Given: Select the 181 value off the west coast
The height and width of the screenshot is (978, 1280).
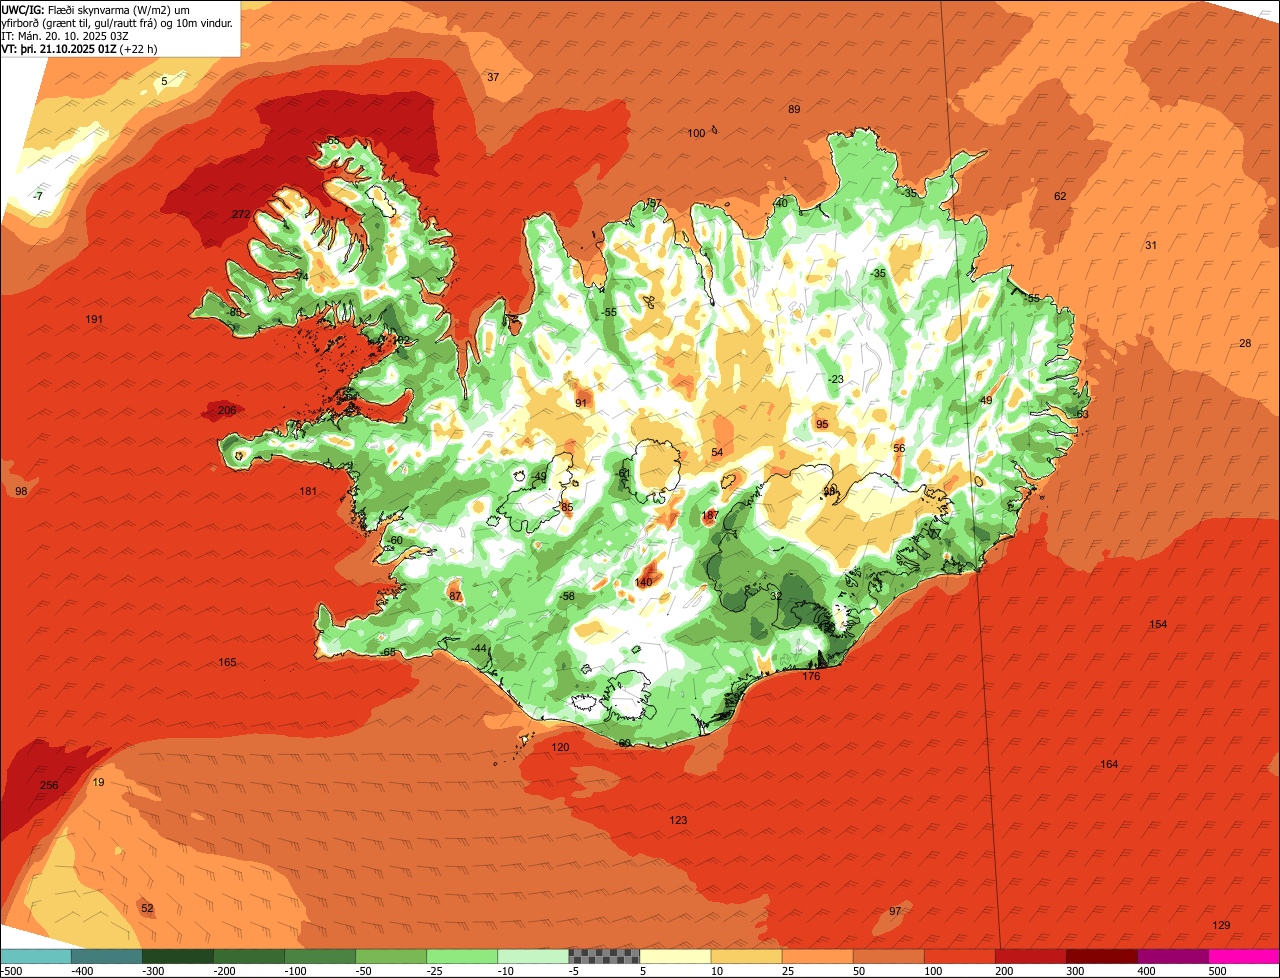Looking at the screenshot, I should click(308, 491).
